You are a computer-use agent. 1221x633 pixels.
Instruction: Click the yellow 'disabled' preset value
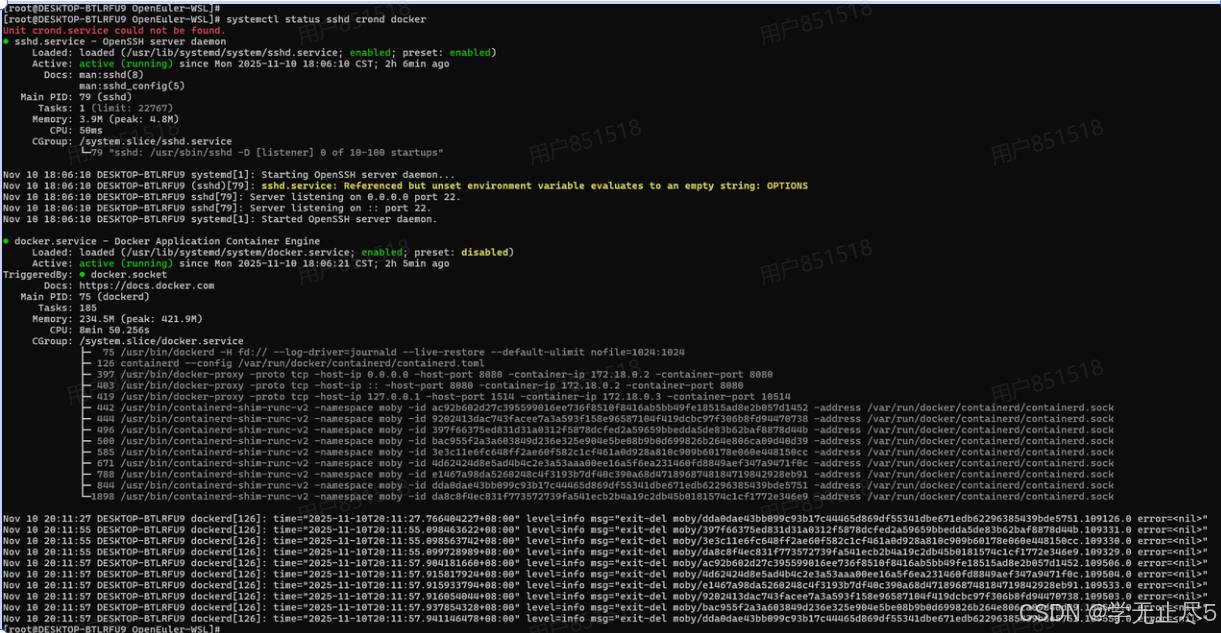pos(487,253)
